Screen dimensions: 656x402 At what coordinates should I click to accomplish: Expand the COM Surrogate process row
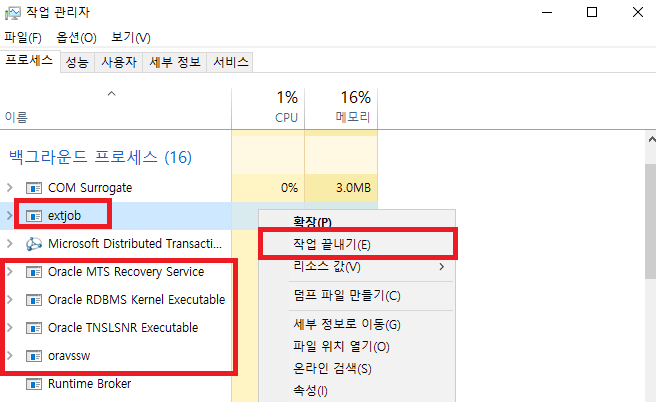click(x=10, y=188)
